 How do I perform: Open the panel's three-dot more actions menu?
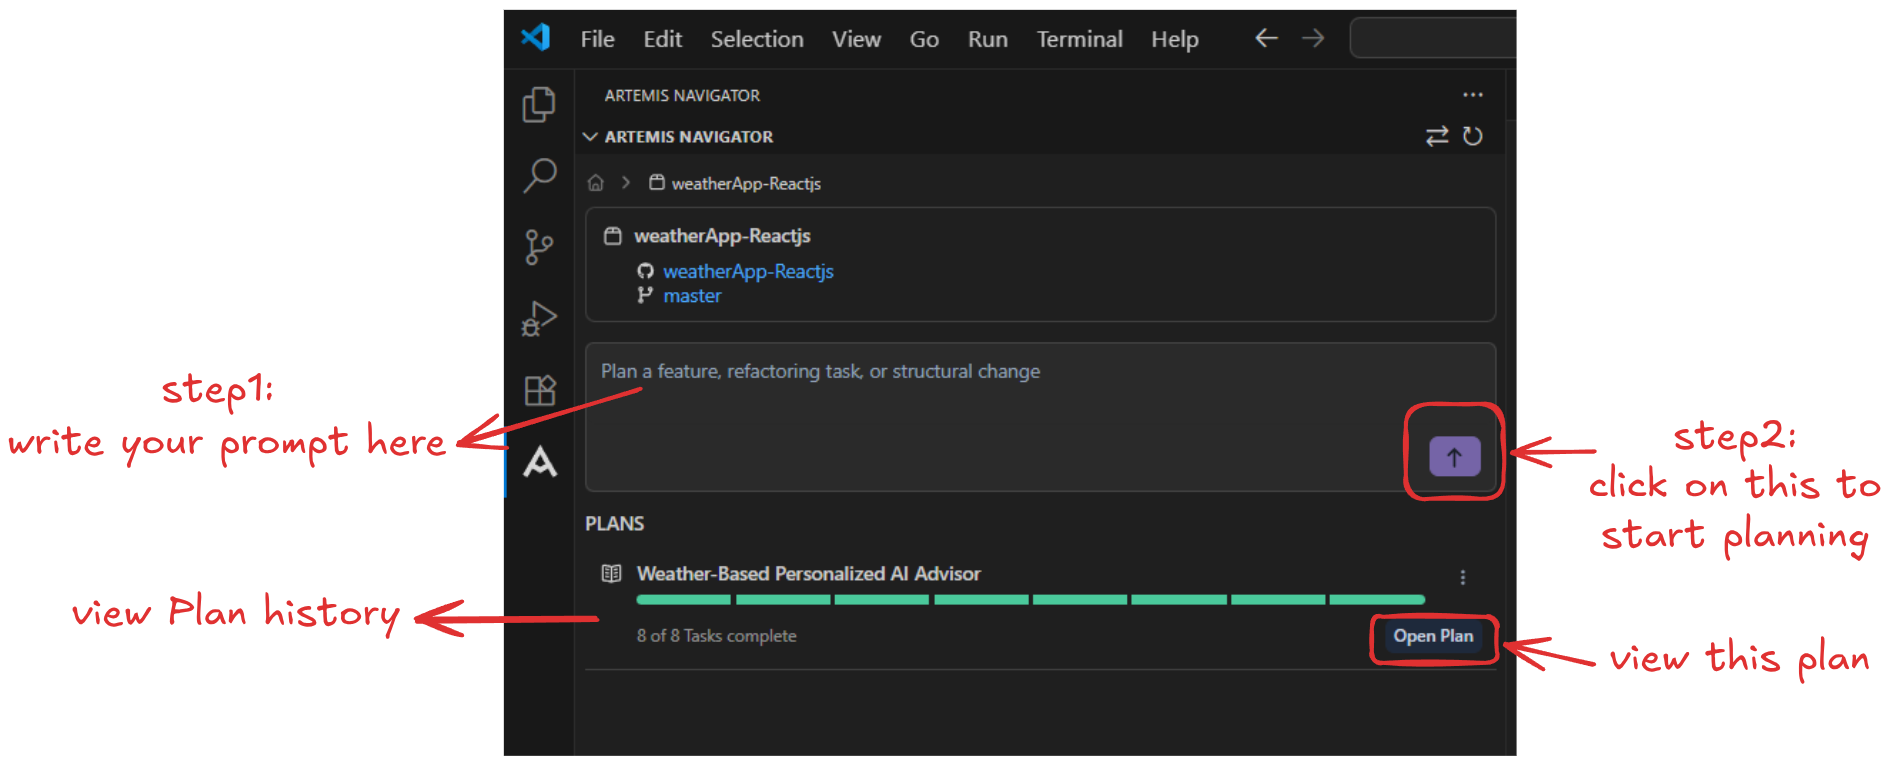[x=1472, y=95]
